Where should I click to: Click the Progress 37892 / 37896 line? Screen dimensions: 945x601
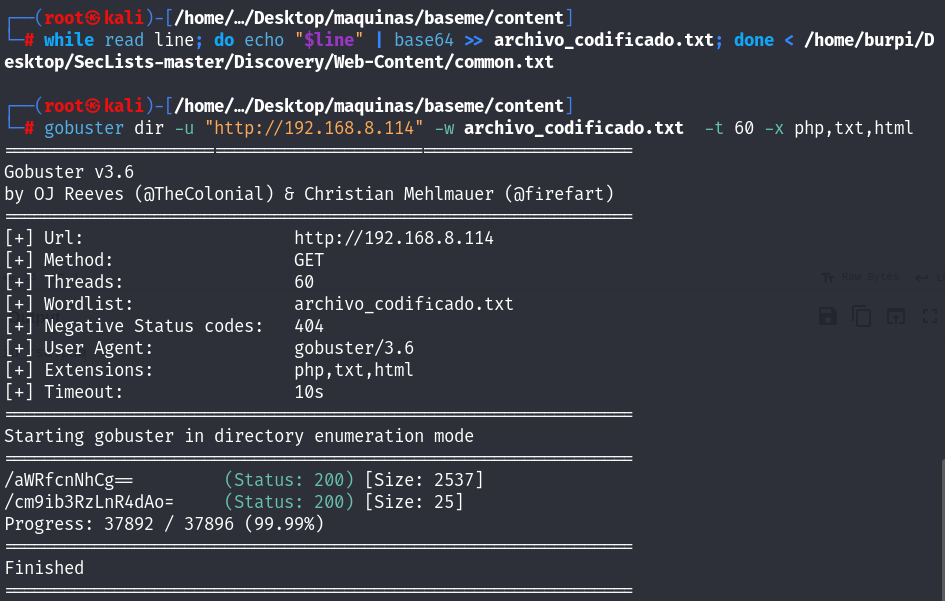(164, 524)
